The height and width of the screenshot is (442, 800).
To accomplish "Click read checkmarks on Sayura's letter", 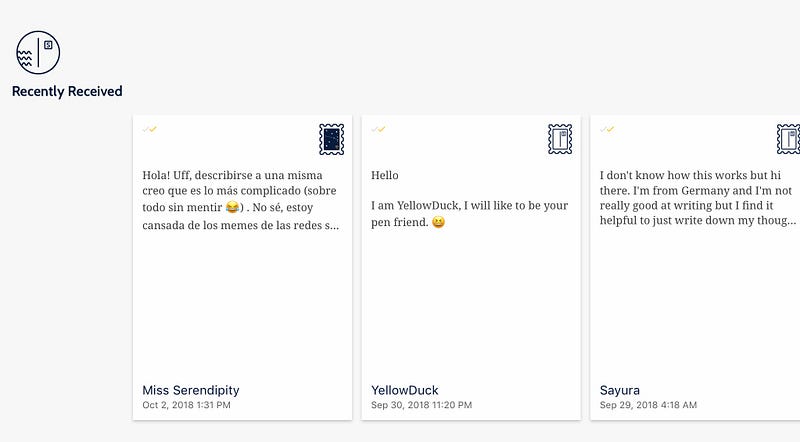I will tap(607, 129).
